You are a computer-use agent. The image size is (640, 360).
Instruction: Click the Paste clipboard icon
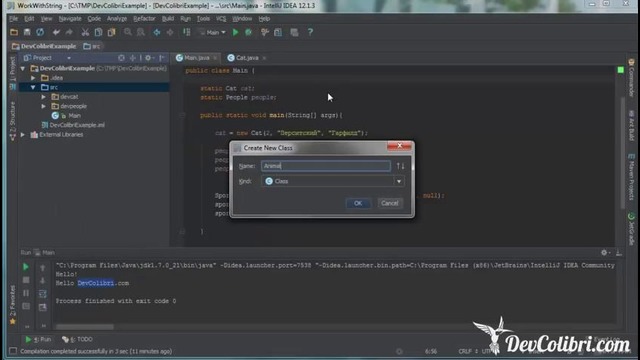click(111, 32)
